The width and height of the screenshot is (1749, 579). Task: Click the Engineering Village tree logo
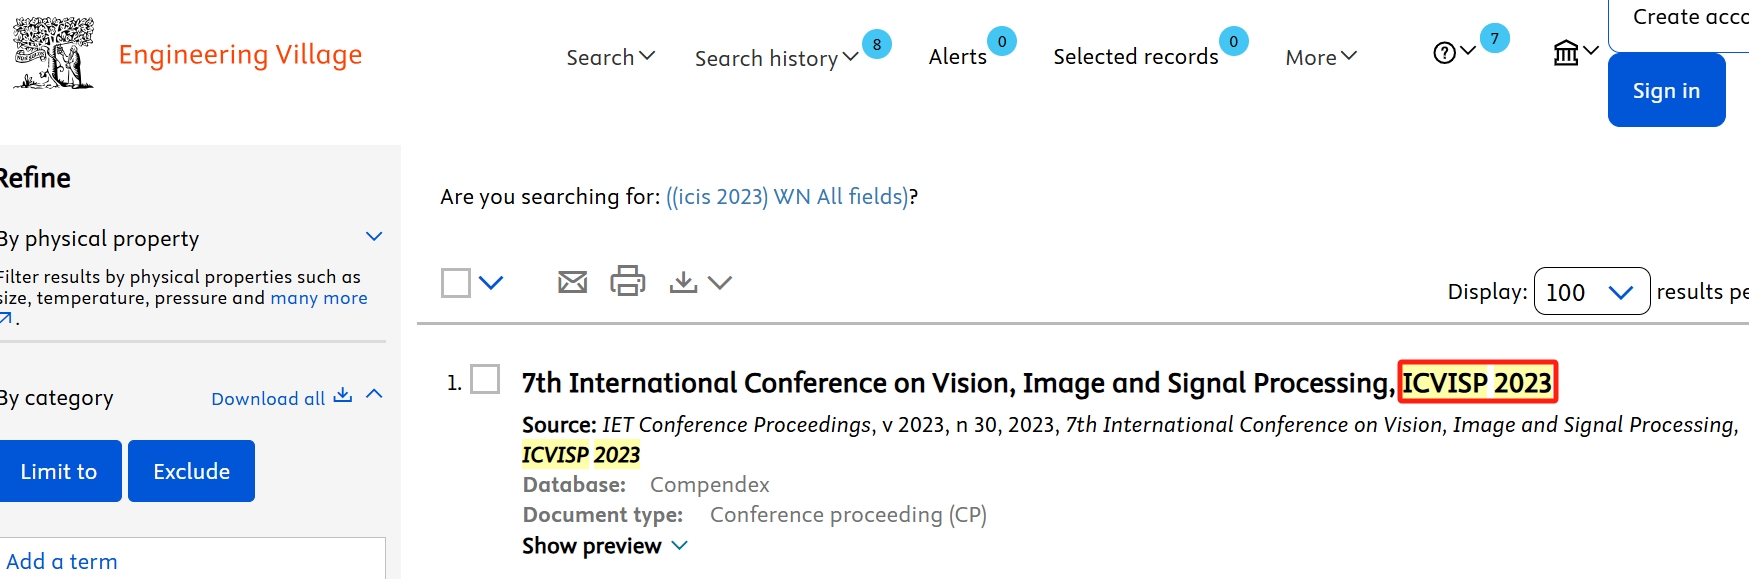tap(54, 54)
